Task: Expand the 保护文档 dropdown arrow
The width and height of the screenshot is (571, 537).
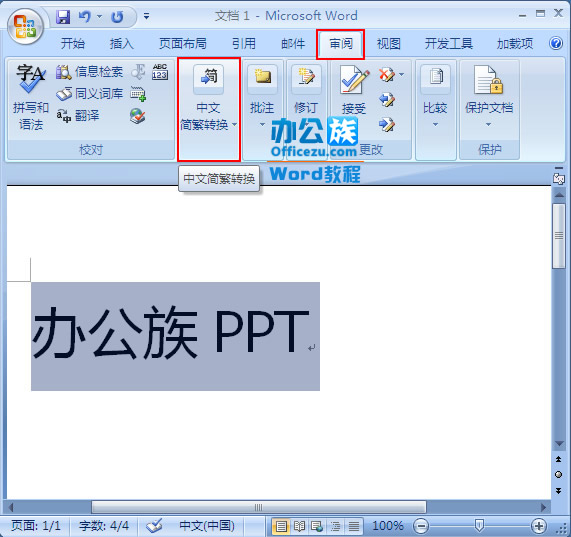Action: (x=489, y=125)
